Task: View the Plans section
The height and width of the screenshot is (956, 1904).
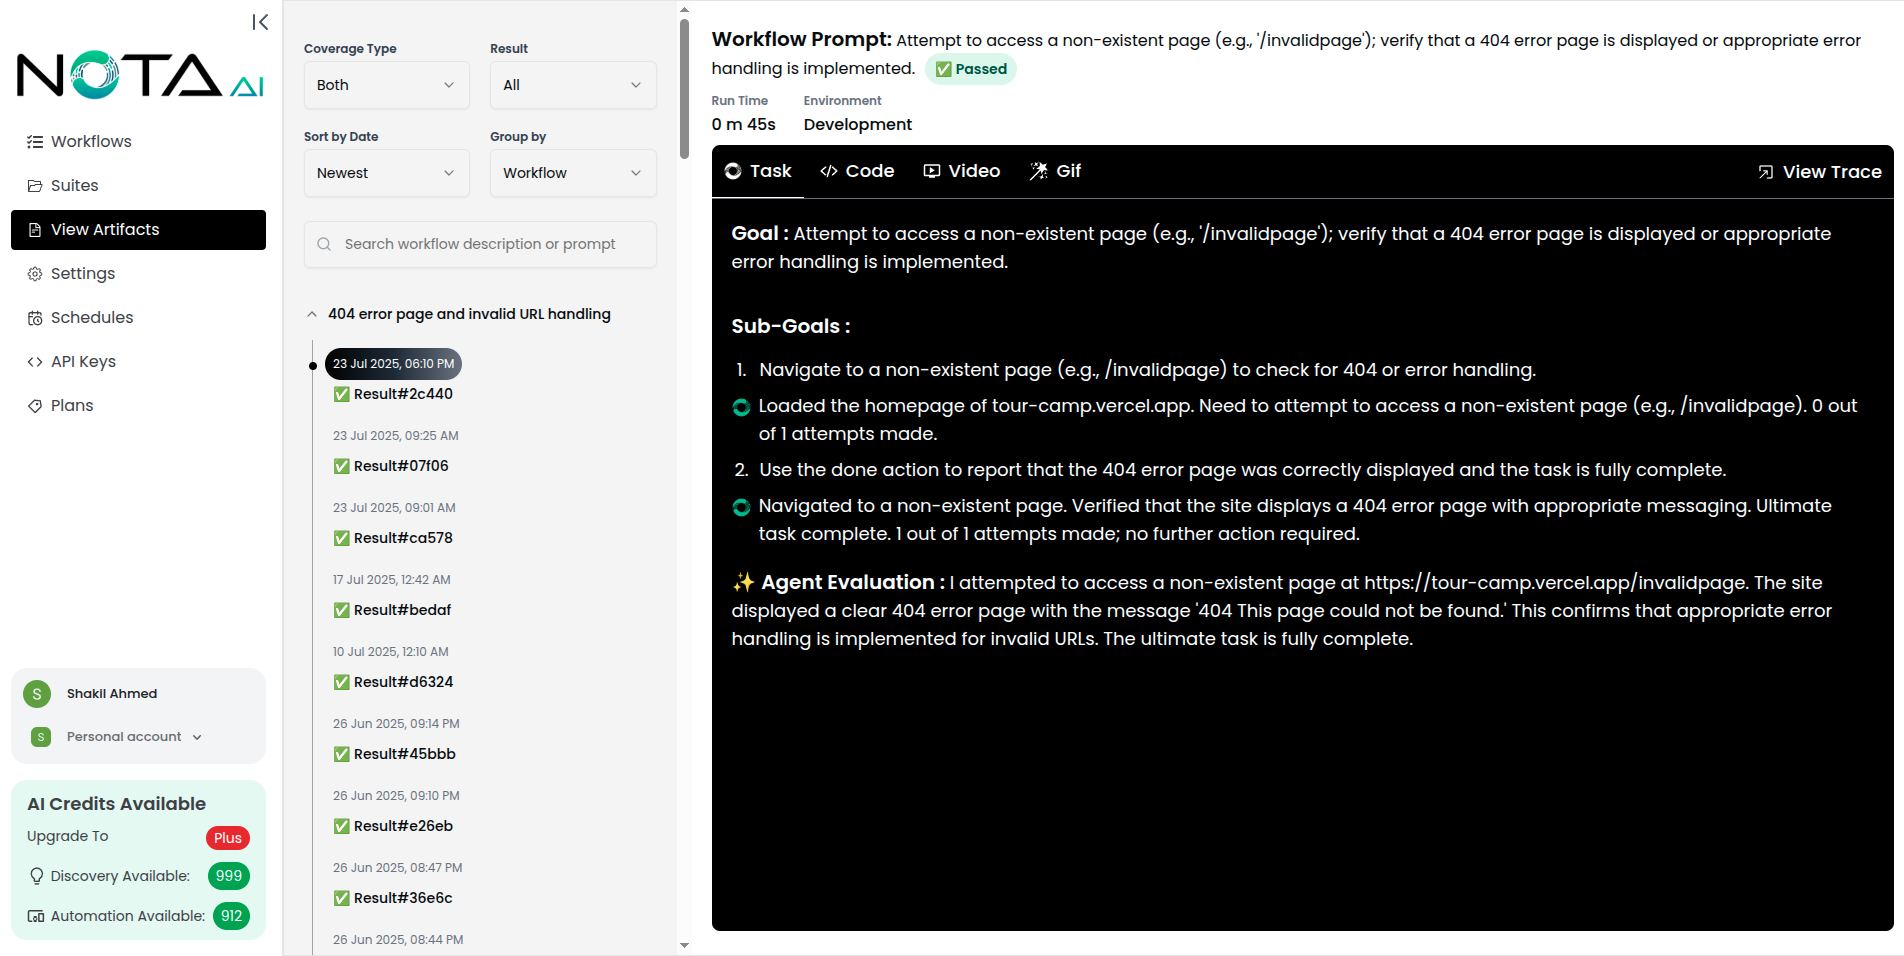Action: (71, 405)
